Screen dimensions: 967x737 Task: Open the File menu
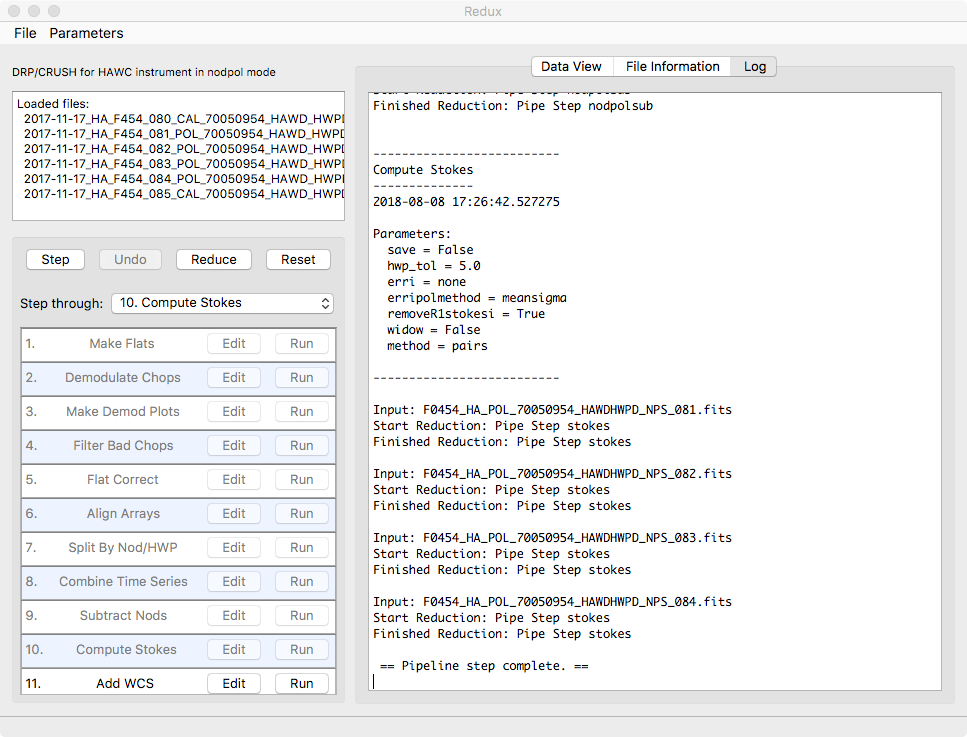(25, 33)
